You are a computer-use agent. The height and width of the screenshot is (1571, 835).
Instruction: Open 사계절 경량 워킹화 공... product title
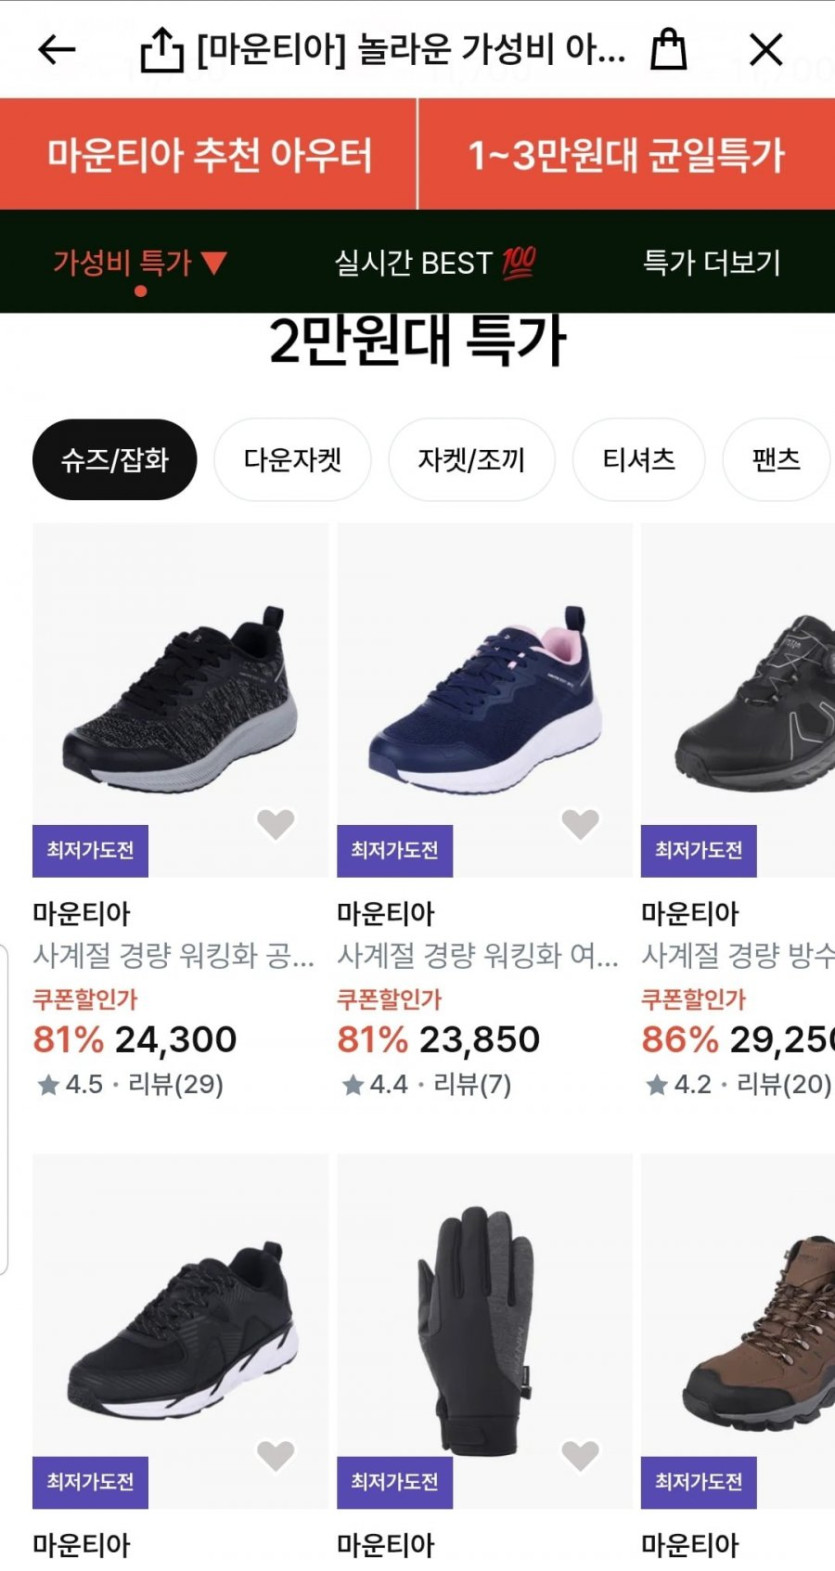click(173, 956)
